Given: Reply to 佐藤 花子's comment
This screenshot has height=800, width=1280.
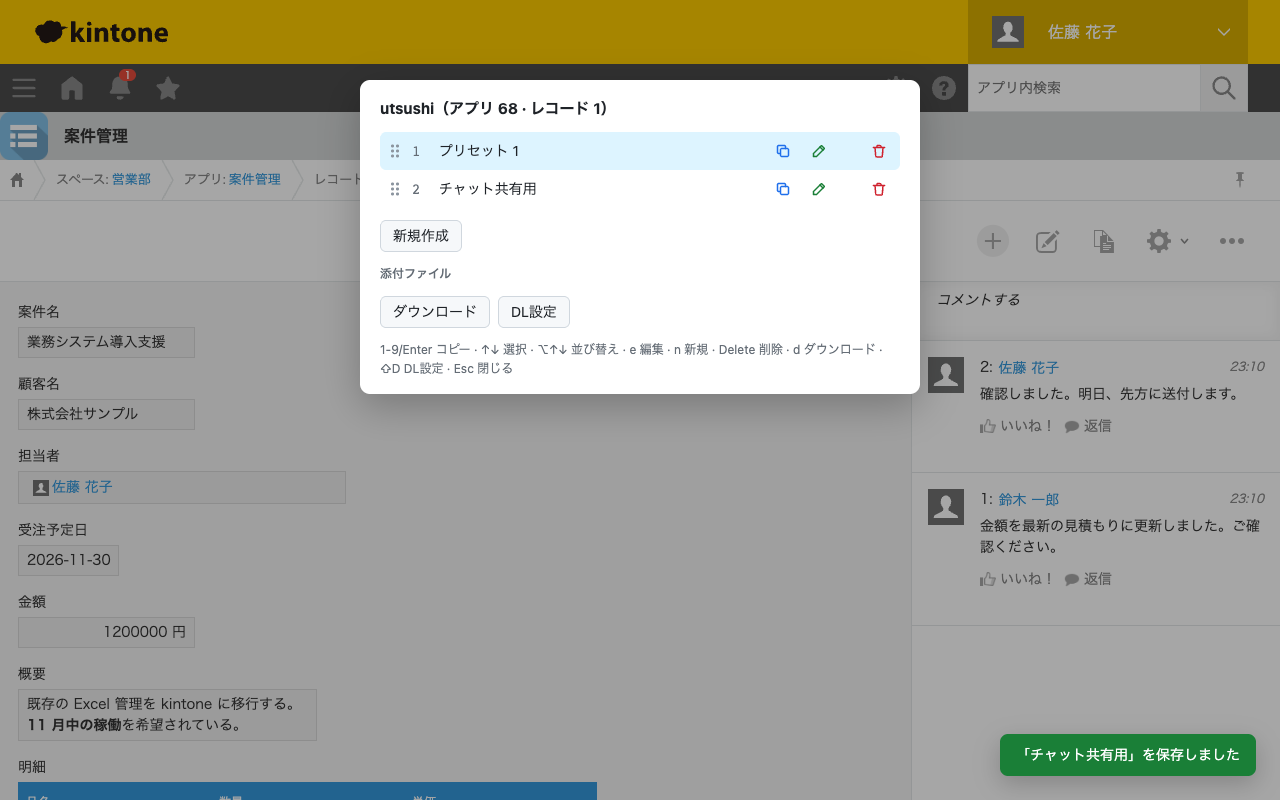Looking at the screenshot, I should (x=1088, y=426).
